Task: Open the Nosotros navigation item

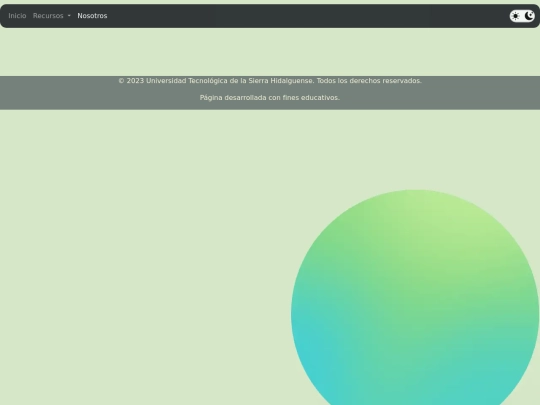Action: (92, 16)
